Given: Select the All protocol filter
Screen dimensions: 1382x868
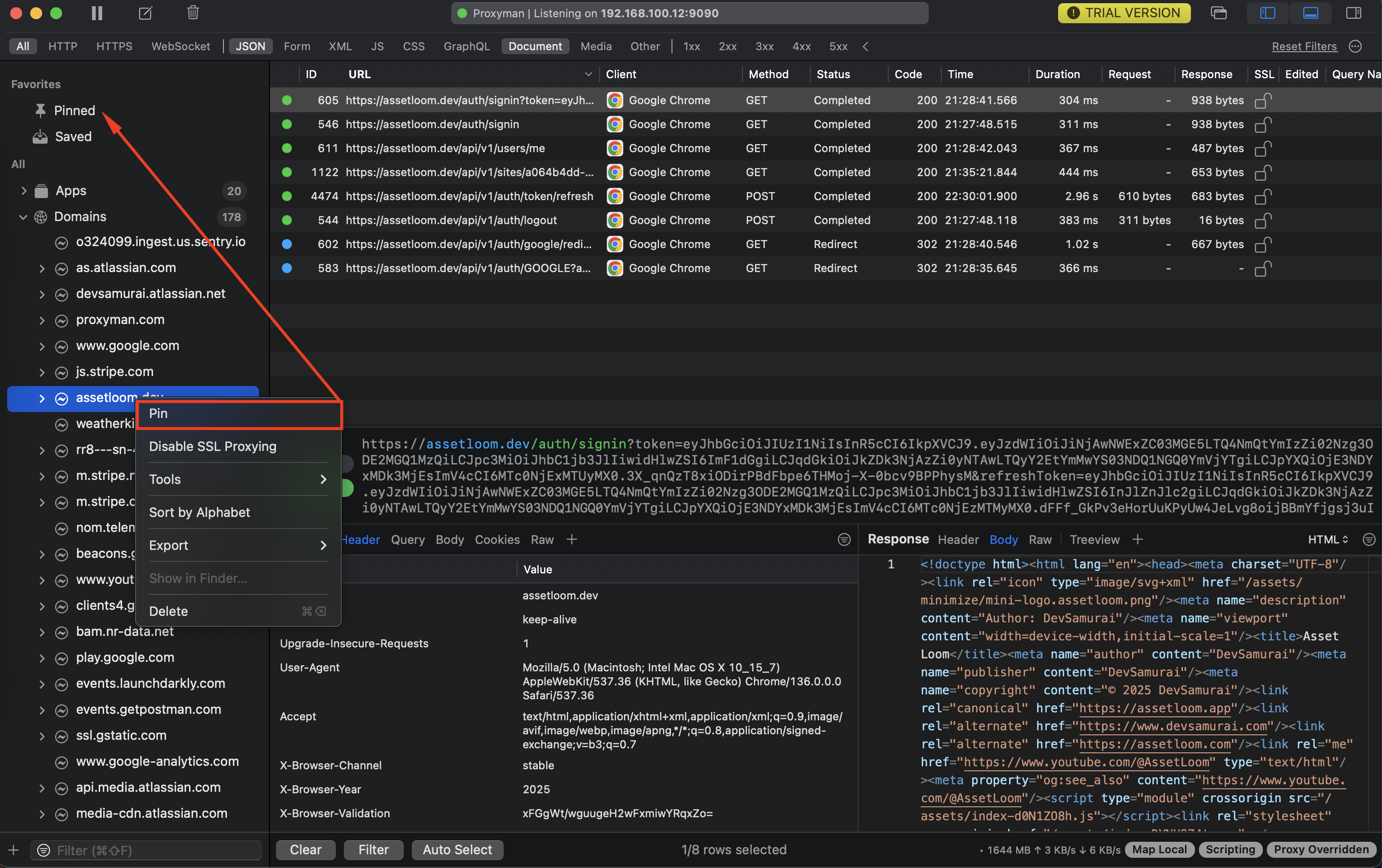Looking at the screenshot, I should point(24,46).
